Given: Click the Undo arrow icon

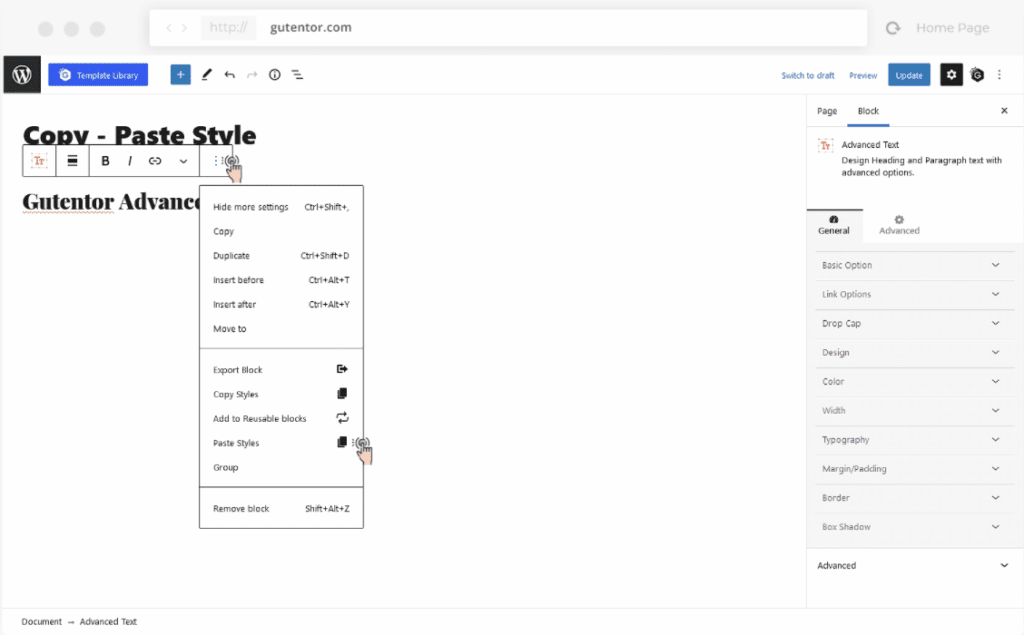Looking at the screenshot, I should (x=229, y=74).
